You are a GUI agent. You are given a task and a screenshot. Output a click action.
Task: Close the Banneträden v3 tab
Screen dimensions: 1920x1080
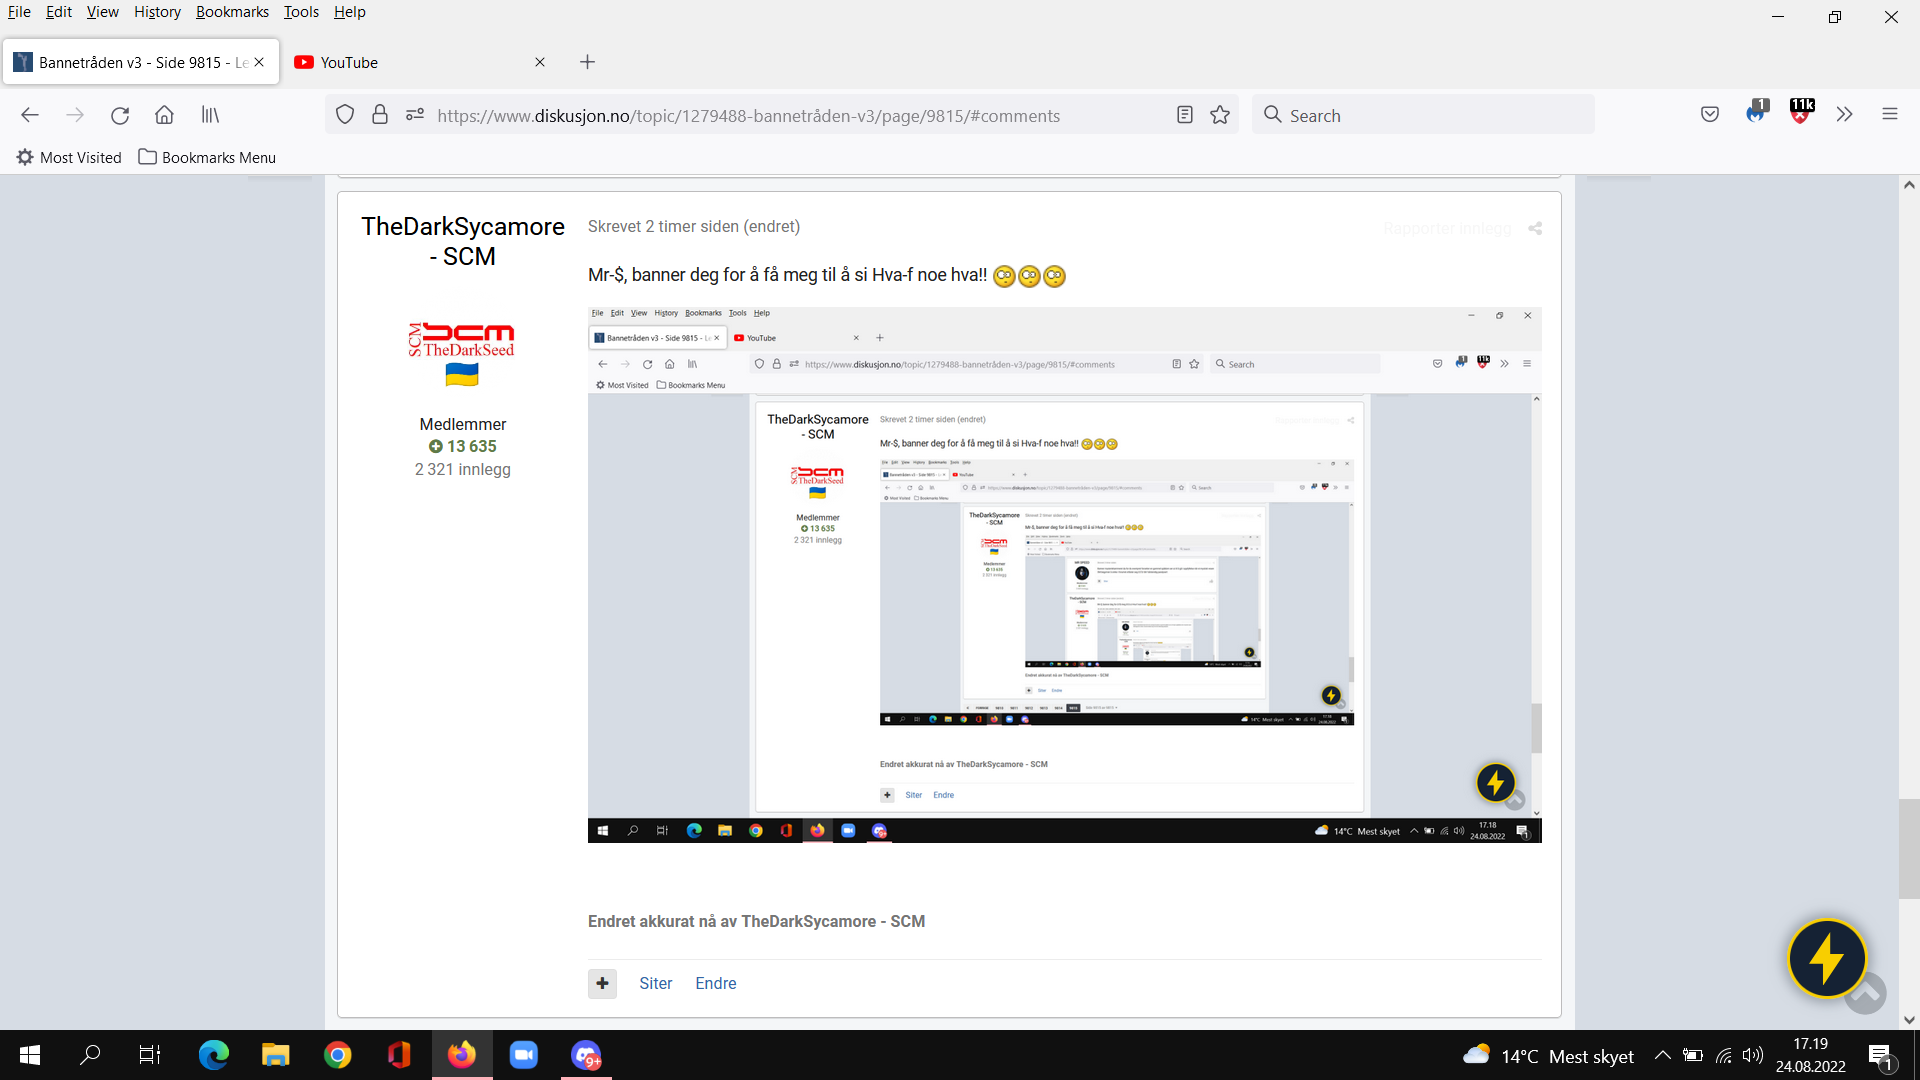[259, 62]
